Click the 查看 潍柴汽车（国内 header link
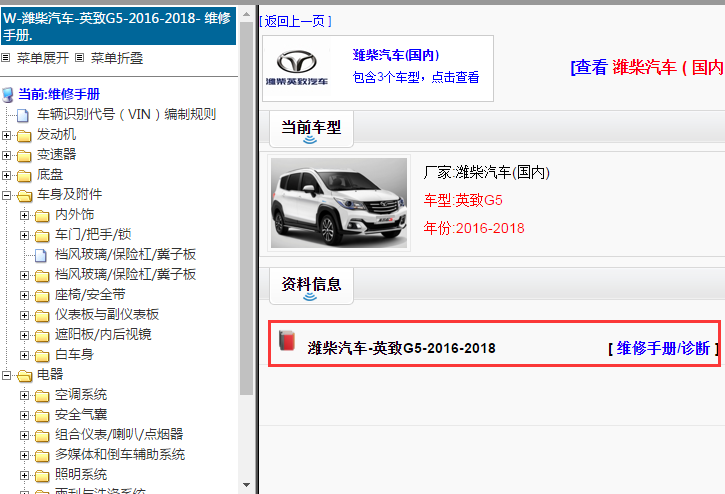Viewport: 725px width, 494px height. [647, 68]
